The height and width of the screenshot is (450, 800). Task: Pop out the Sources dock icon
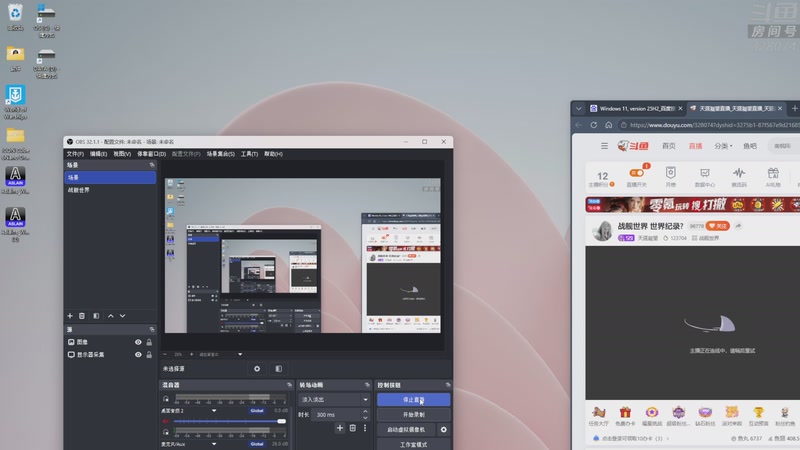tap(152, 330)
